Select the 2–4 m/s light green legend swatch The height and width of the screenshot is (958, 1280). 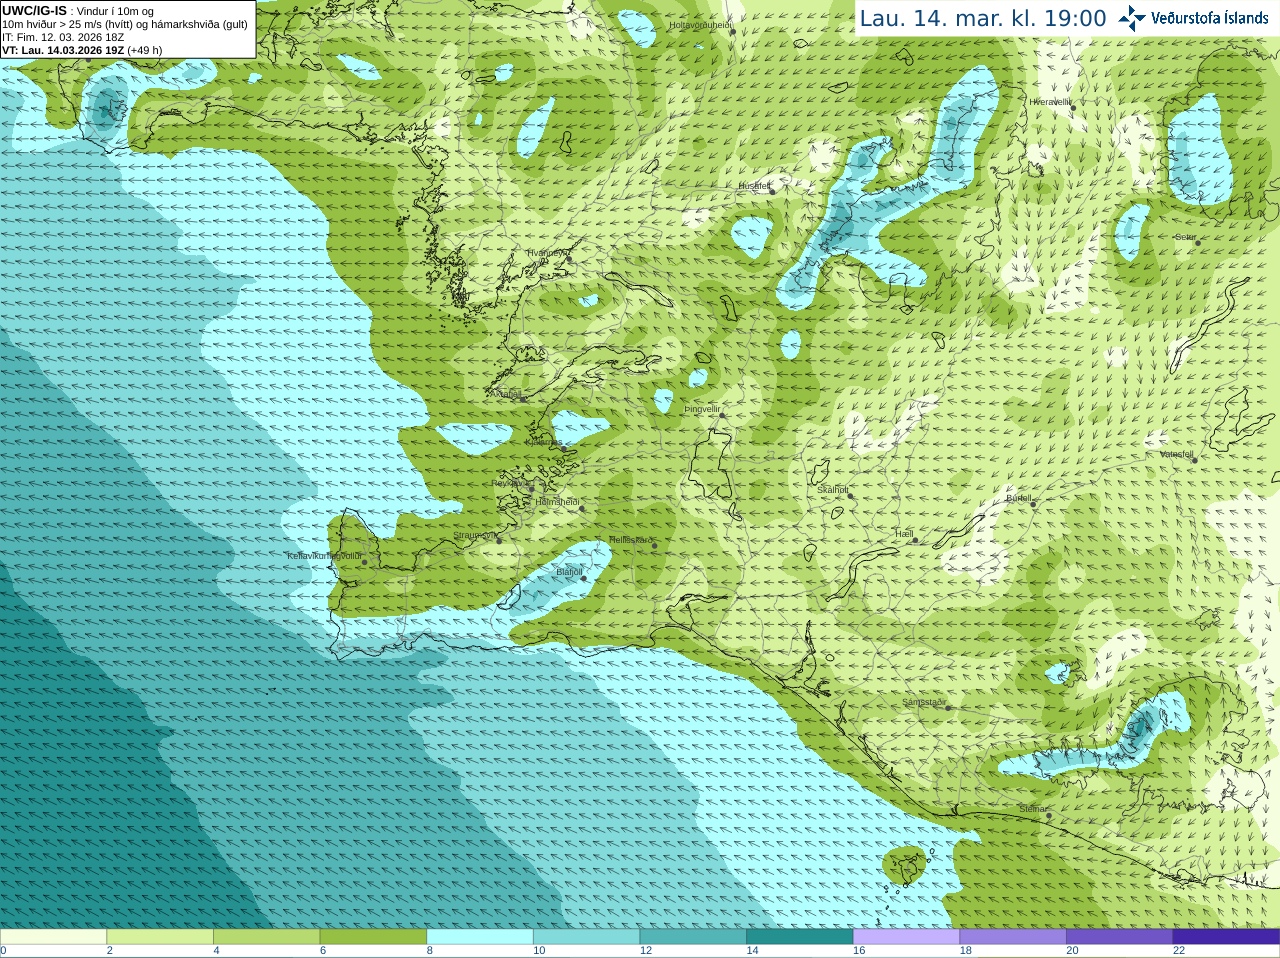[x=160, y=937]
